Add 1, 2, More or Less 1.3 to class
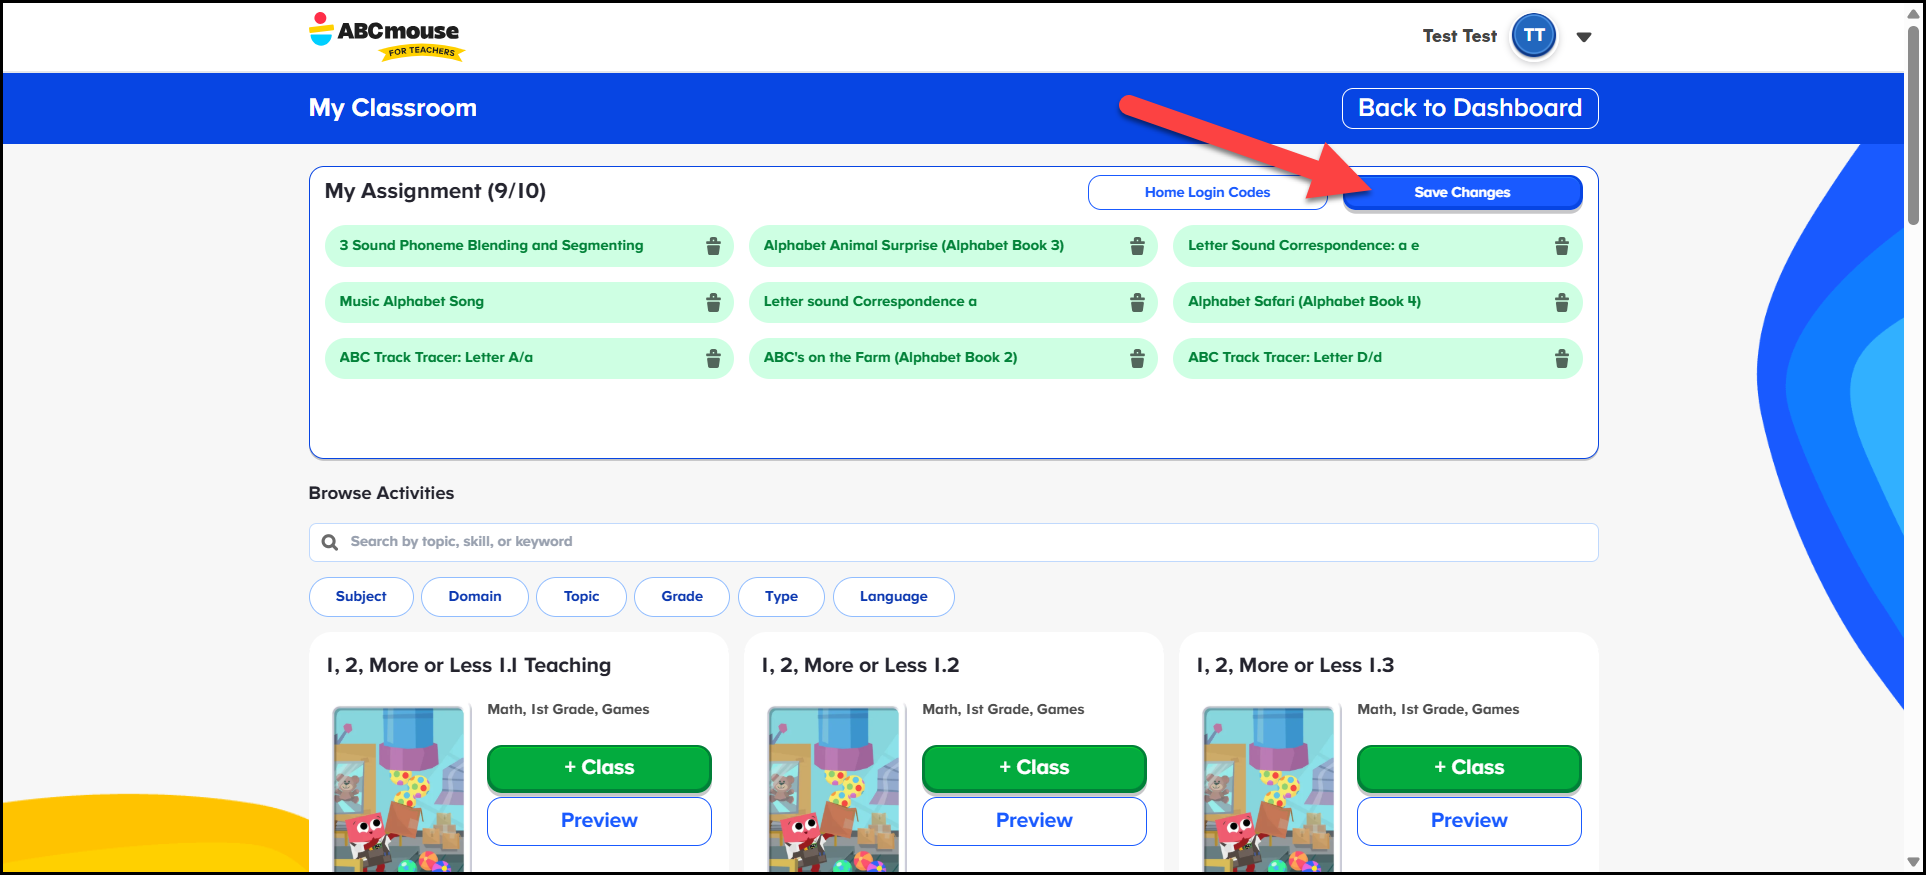Screen dimensions: 1926x875 1469,768
